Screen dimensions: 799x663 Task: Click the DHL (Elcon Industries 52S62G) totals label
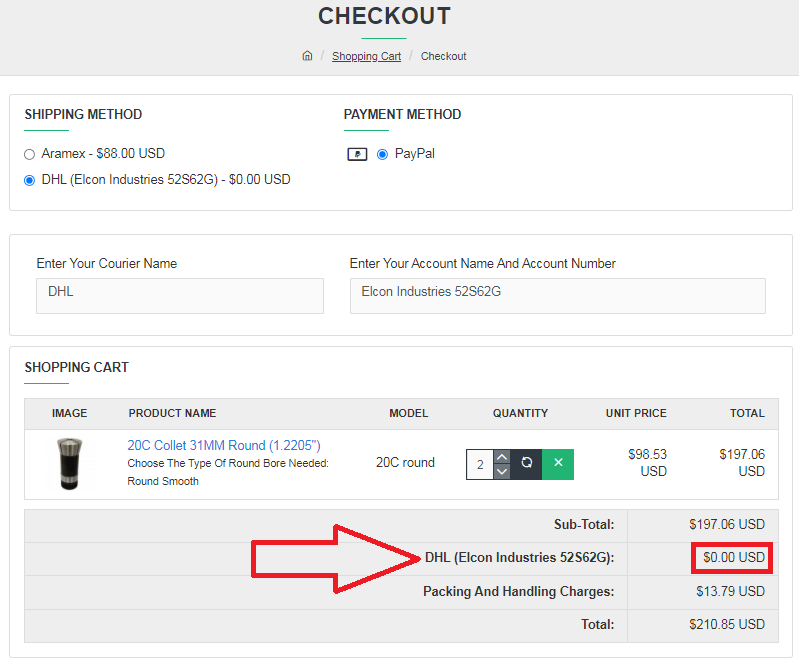[519, 558]
